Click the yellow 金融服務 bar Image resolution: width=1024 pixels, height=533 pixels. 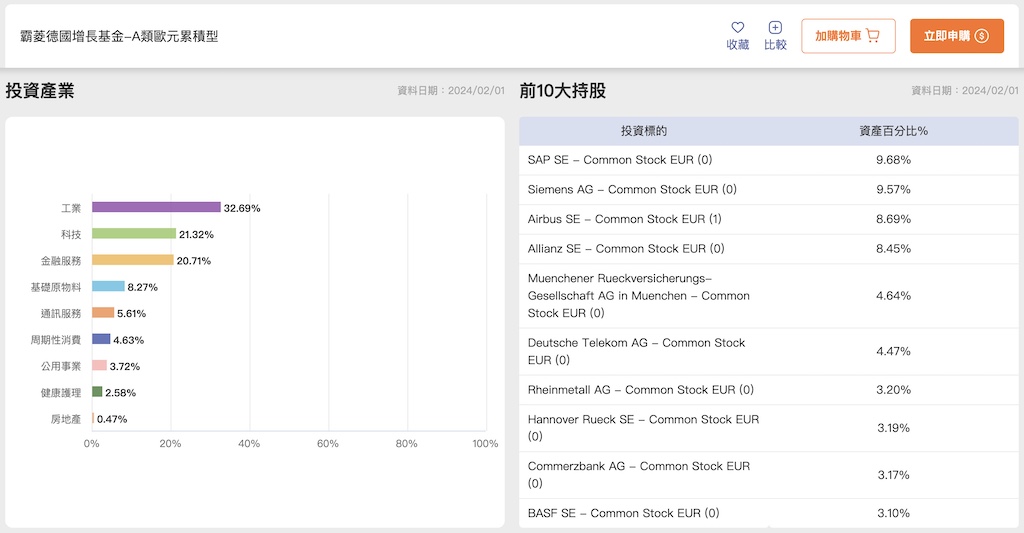(132, 260)
